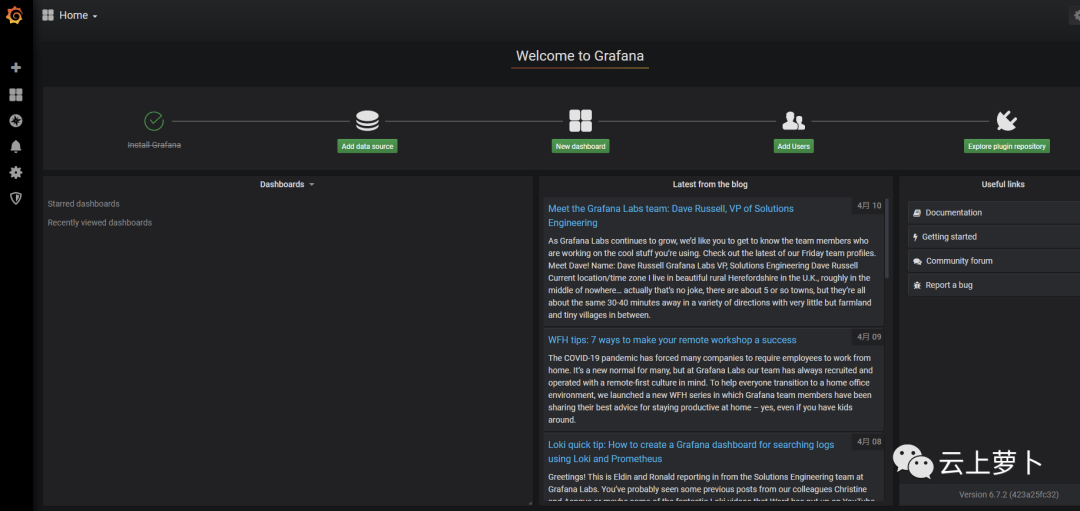Screen dimensions: 1080x511
Task: Open the Configuration gear icon in the sidebar
Action: [x=16, y=172]
